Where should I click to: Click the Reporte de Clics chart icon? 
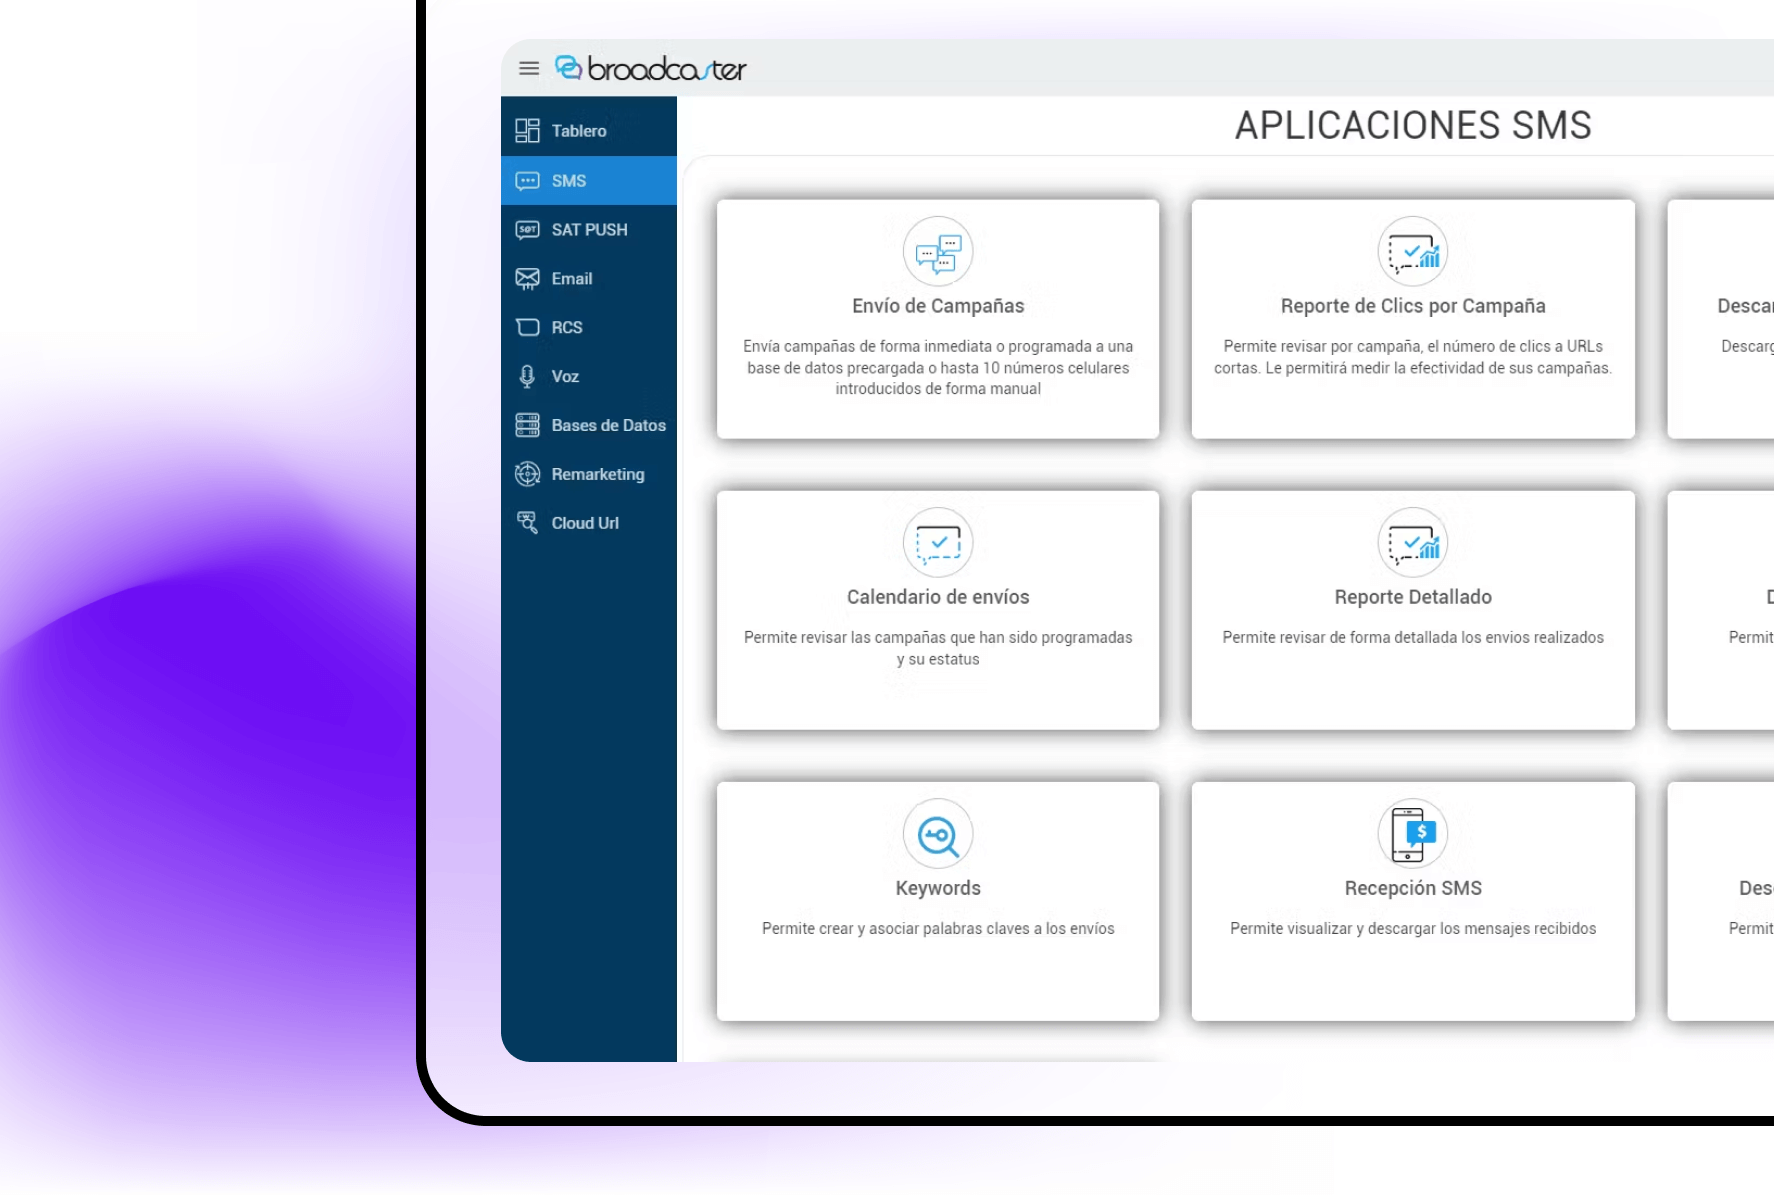point(1412,252)
